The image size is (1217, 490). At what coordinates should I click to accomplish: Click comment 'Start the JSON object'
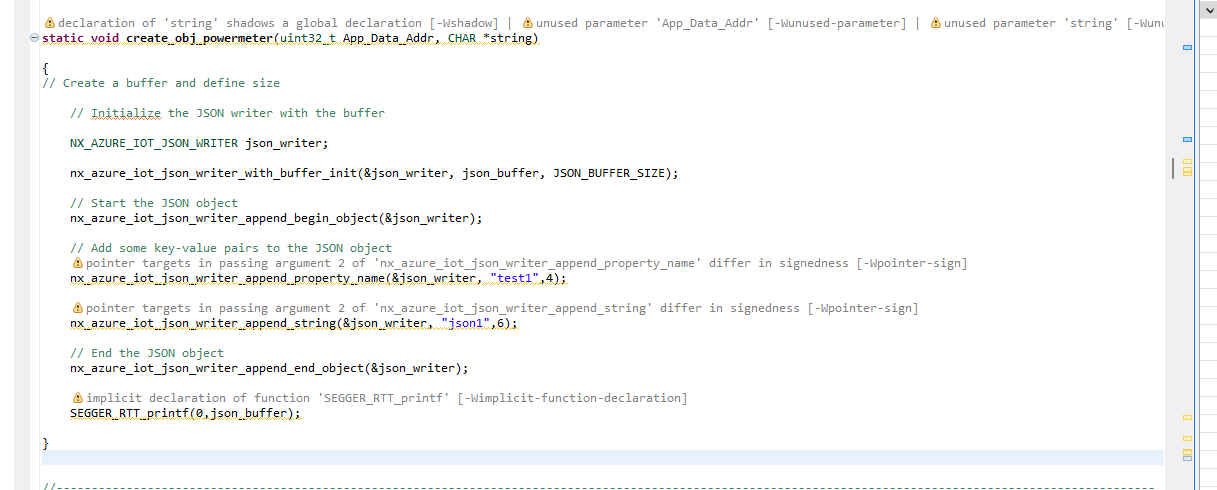pyautogui.click(x=154, y=203)
